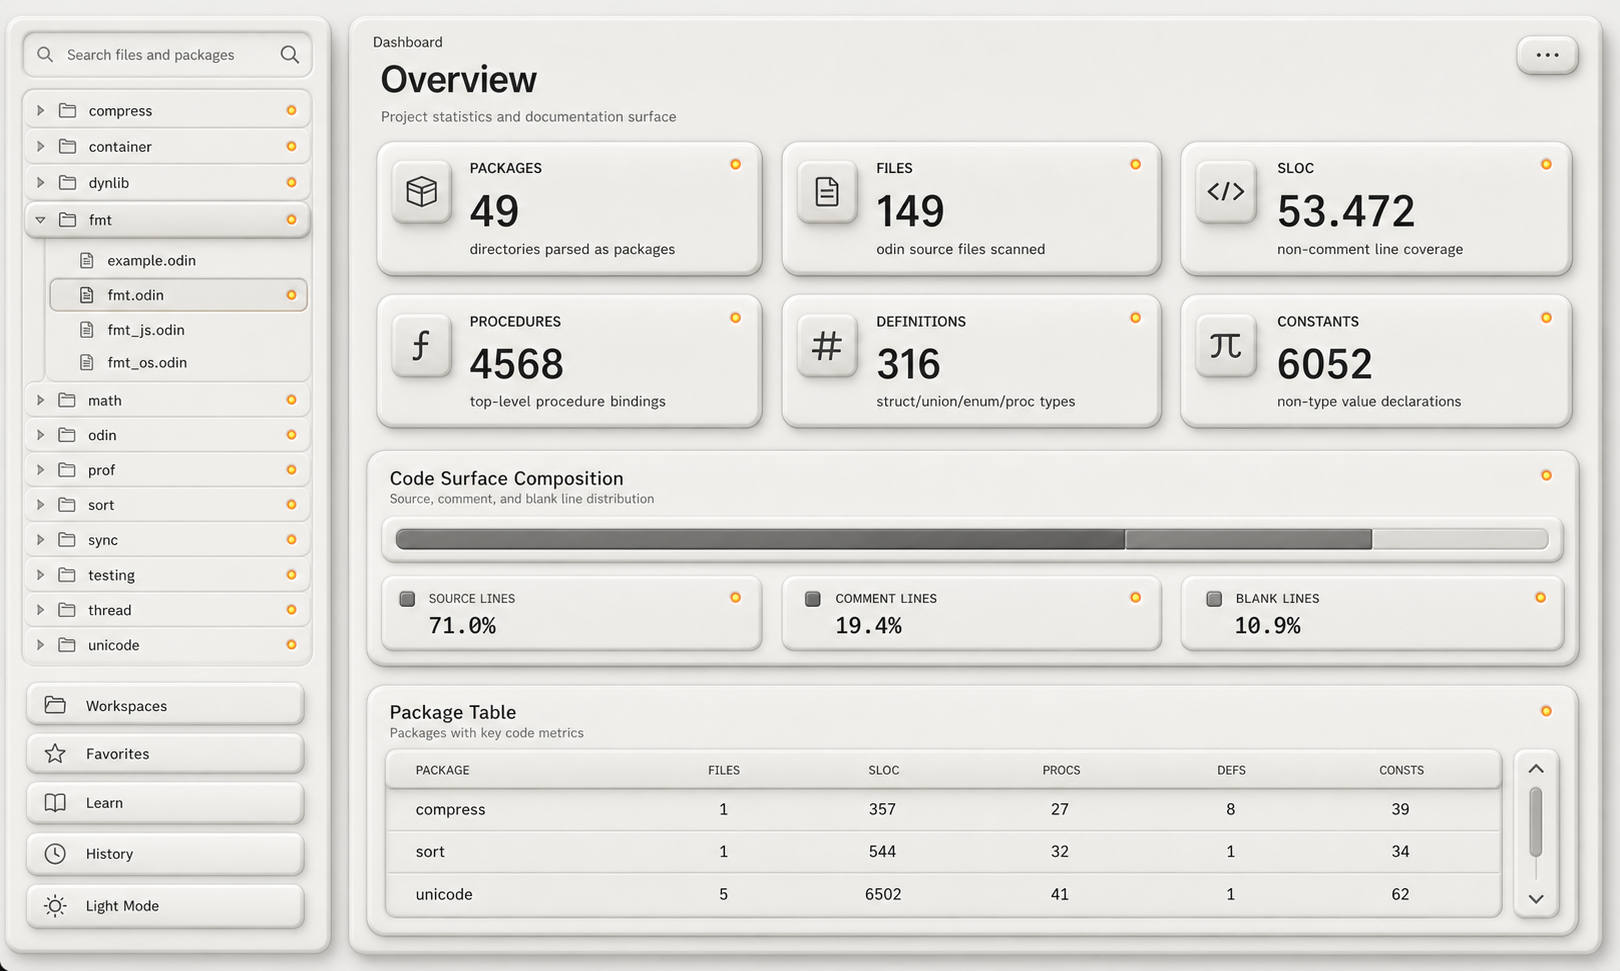The height and width of the screenshot is (971, 1620).
Task: Select the unicode row in Package Table
Action: [943, 894]
